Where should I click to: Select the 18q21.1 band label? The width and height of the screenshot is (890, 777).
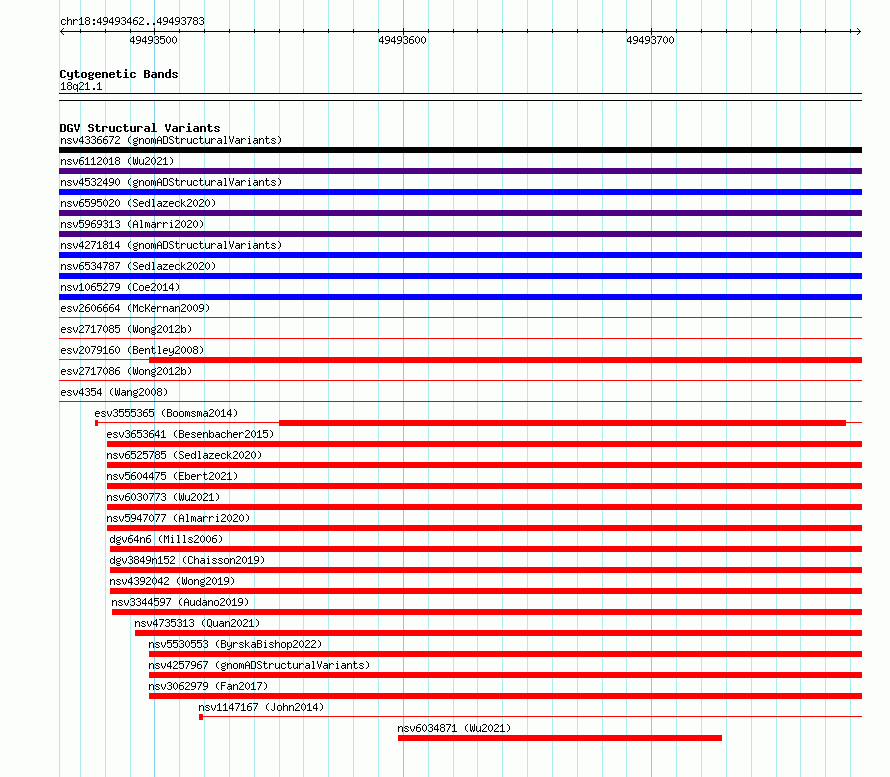[81, 86]
